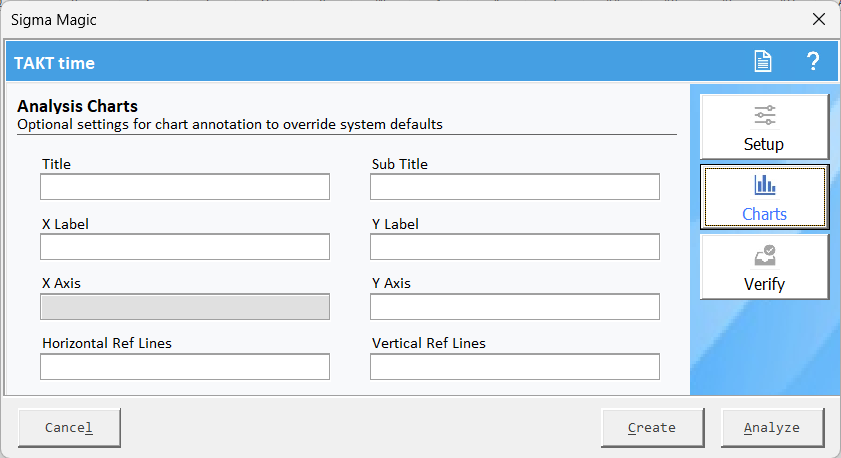Focus the Y Axis input field
Viewport: 841px width, 458px height.
point(515,307)
